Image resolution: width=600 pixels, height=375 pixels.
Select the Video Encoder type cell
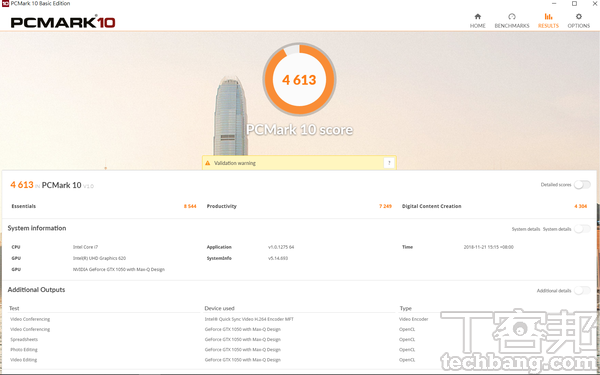414,319
